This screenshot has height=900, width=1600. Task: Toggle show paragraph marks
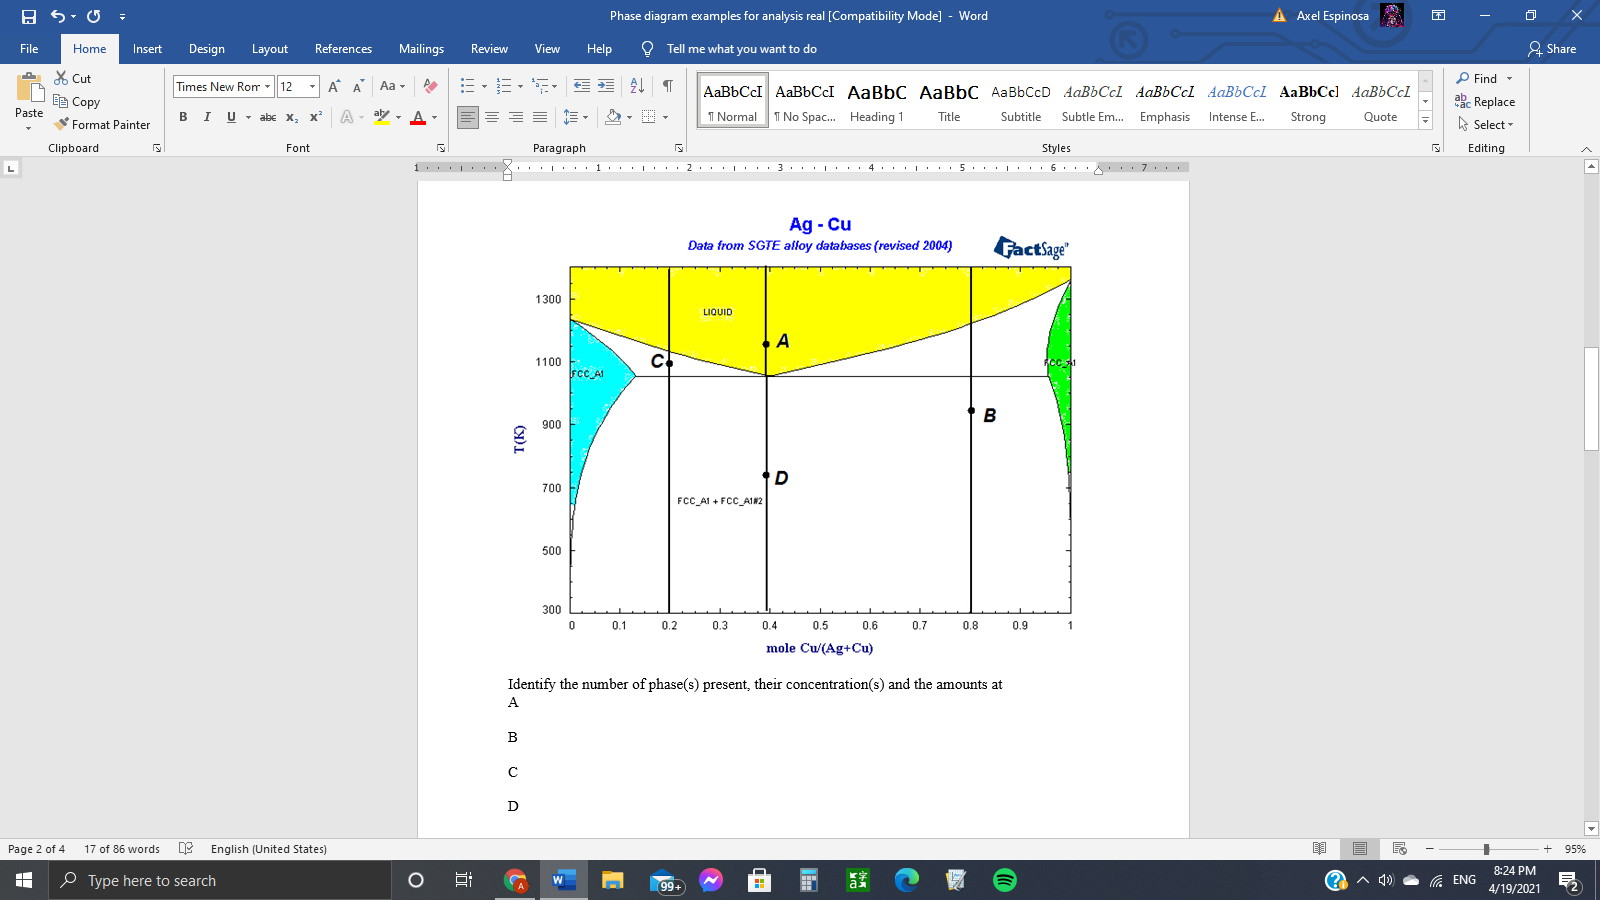(x=668, y=86)
